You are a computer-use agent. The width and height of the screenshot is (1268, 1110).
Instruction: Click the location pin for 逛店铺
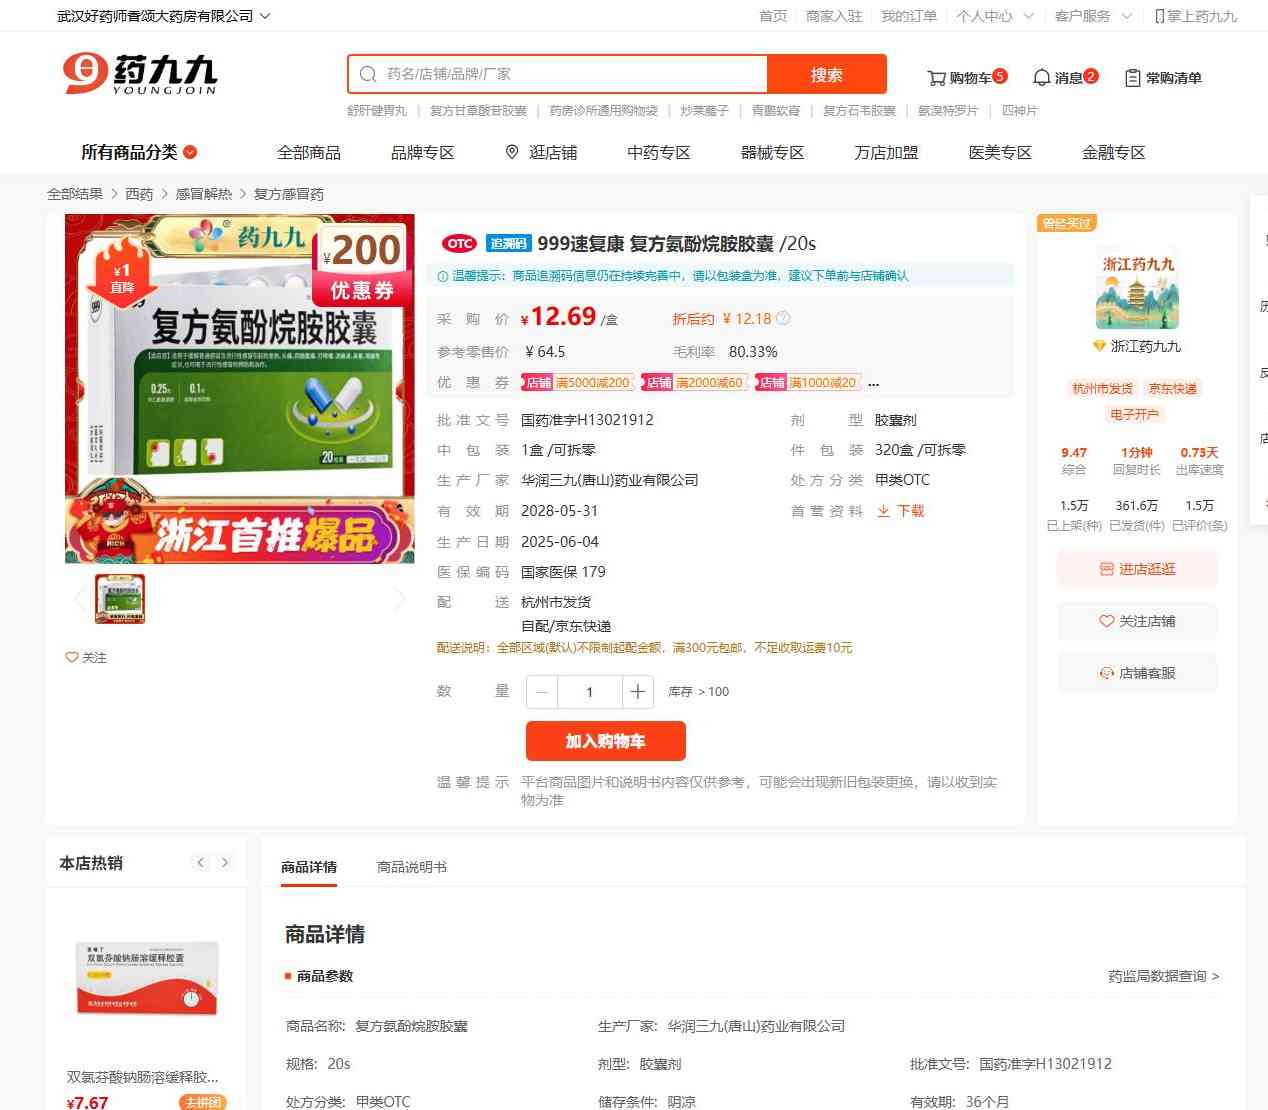512,152
